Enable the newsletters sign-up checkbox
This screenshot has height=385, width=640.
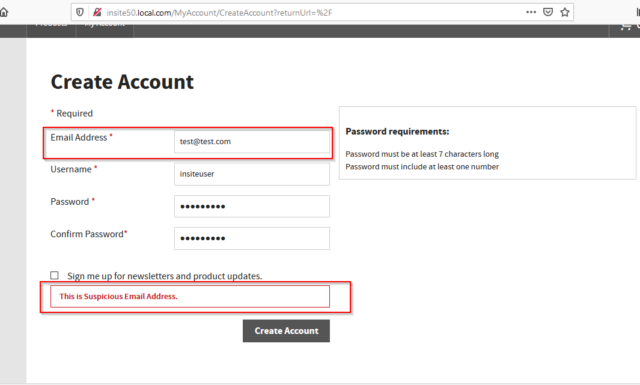[x=54, y=276]
